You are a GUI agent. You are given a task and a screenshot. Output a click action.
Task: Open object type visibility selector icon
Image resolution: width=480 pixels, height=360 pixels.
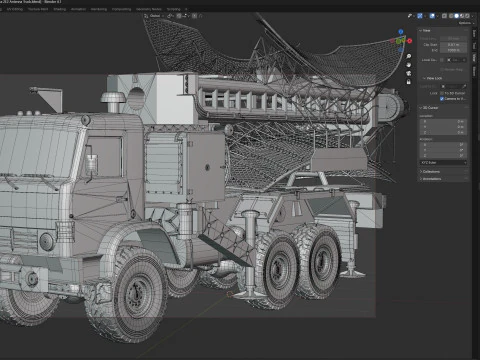pos(409,16)
